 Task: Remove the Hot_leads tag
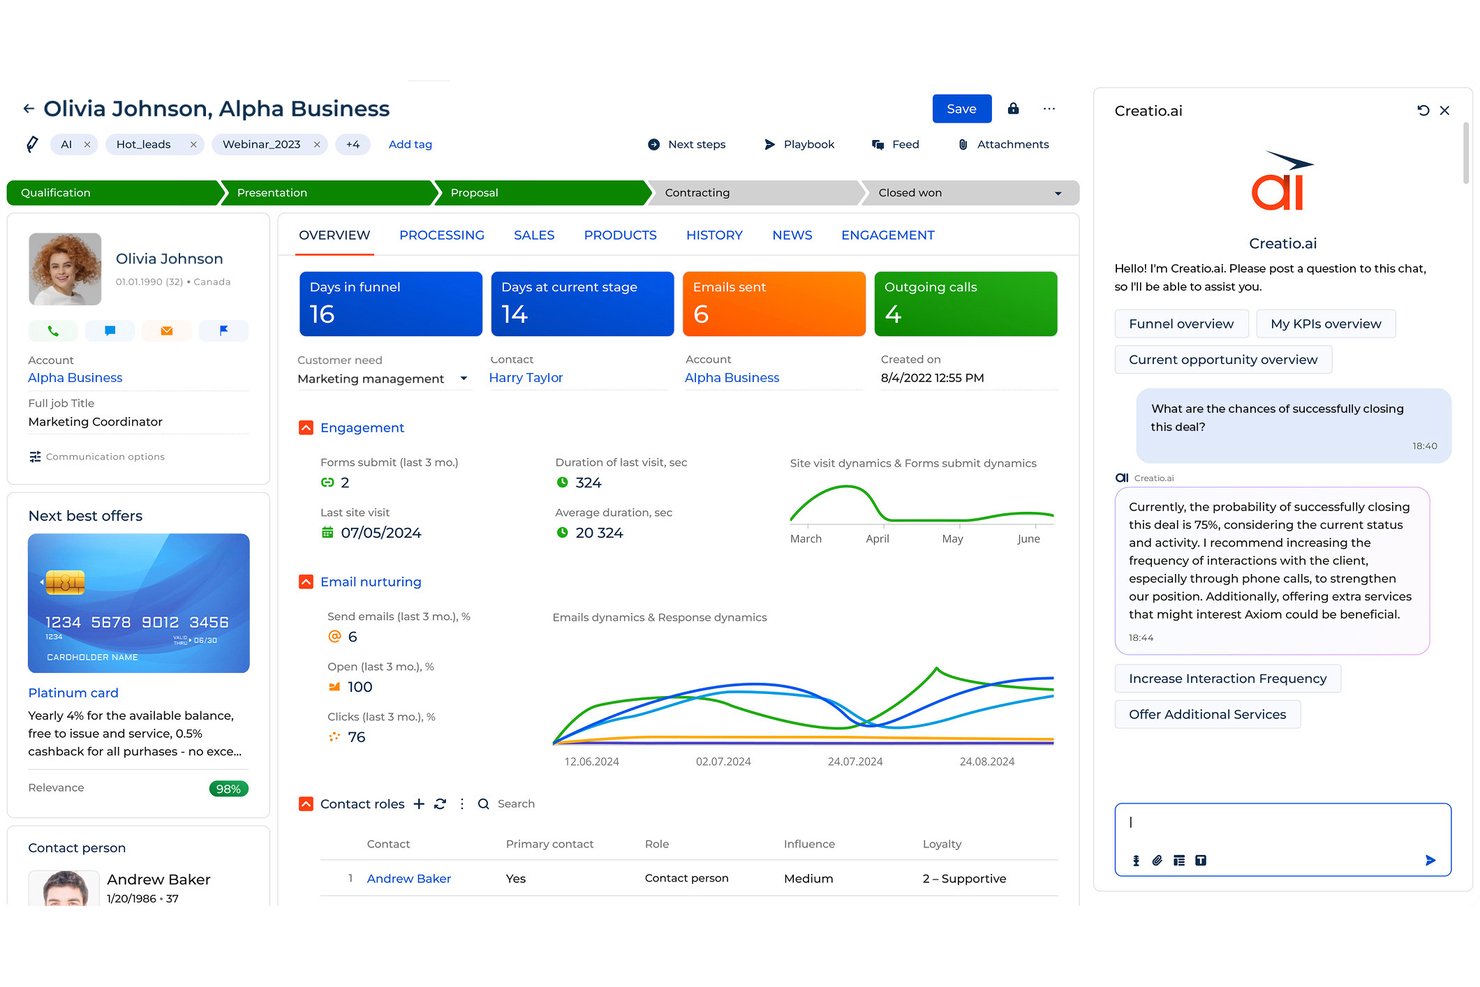pos(193,145)
